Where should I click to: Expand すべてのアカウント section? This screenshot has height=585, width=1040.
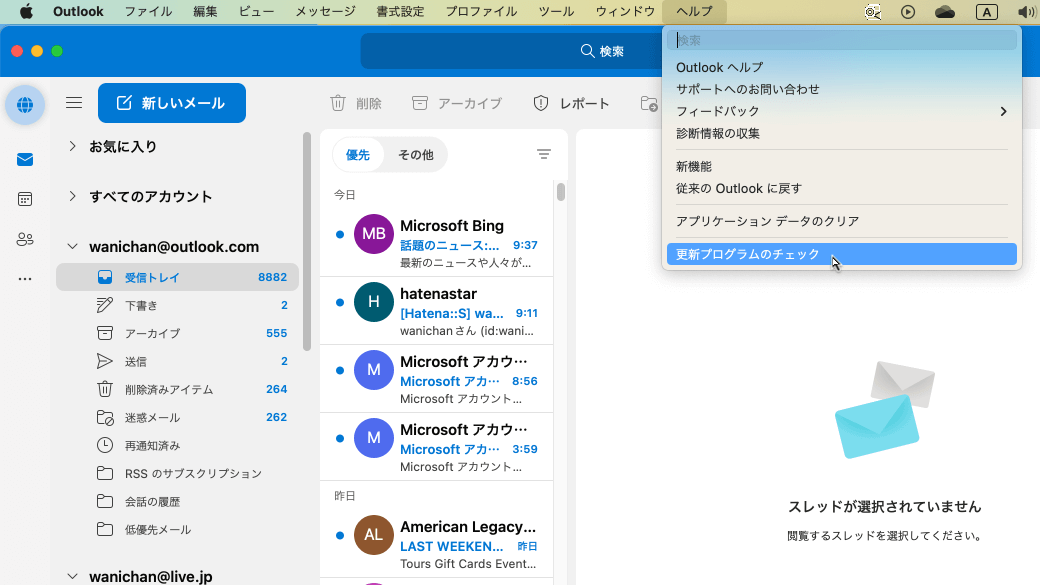(72, 196)
